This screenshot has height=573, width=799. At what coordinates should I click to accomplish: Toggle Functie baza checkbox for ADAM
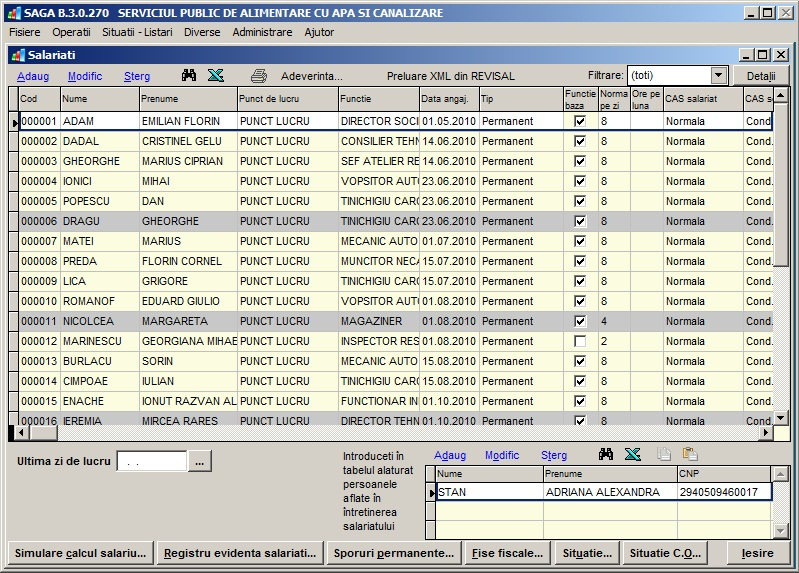tap(580, 121)
